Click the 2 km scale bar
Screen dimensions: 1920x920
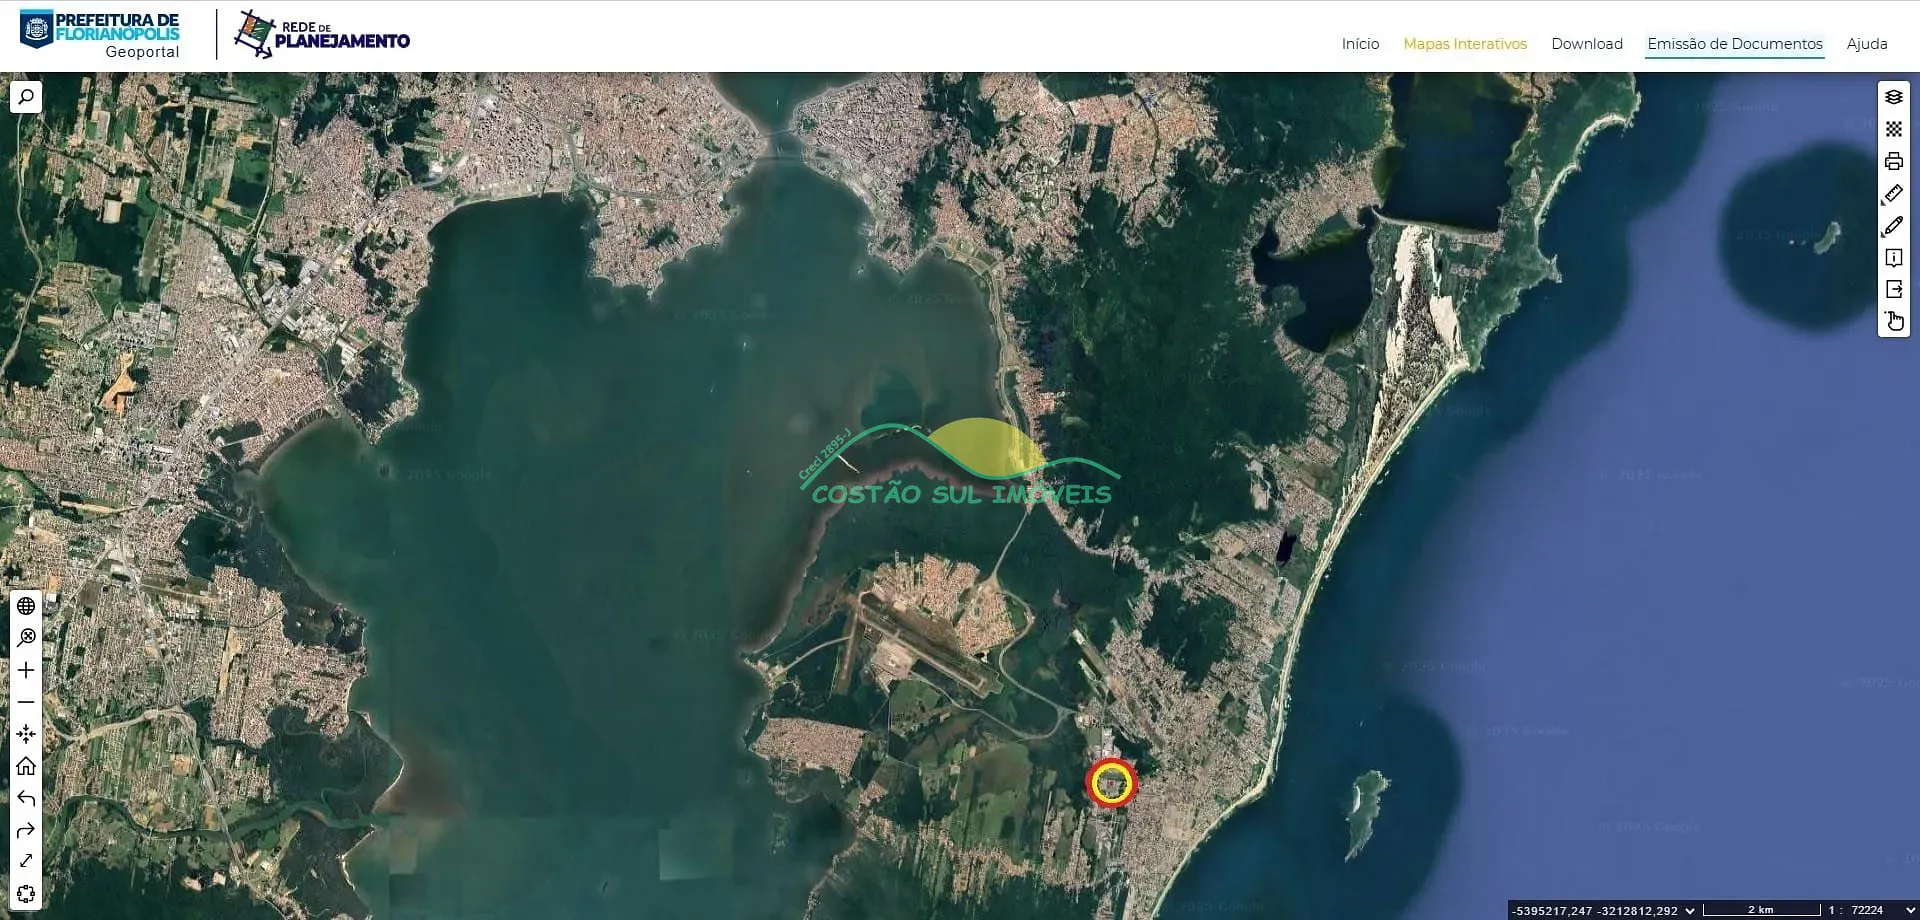point(1761,910)
